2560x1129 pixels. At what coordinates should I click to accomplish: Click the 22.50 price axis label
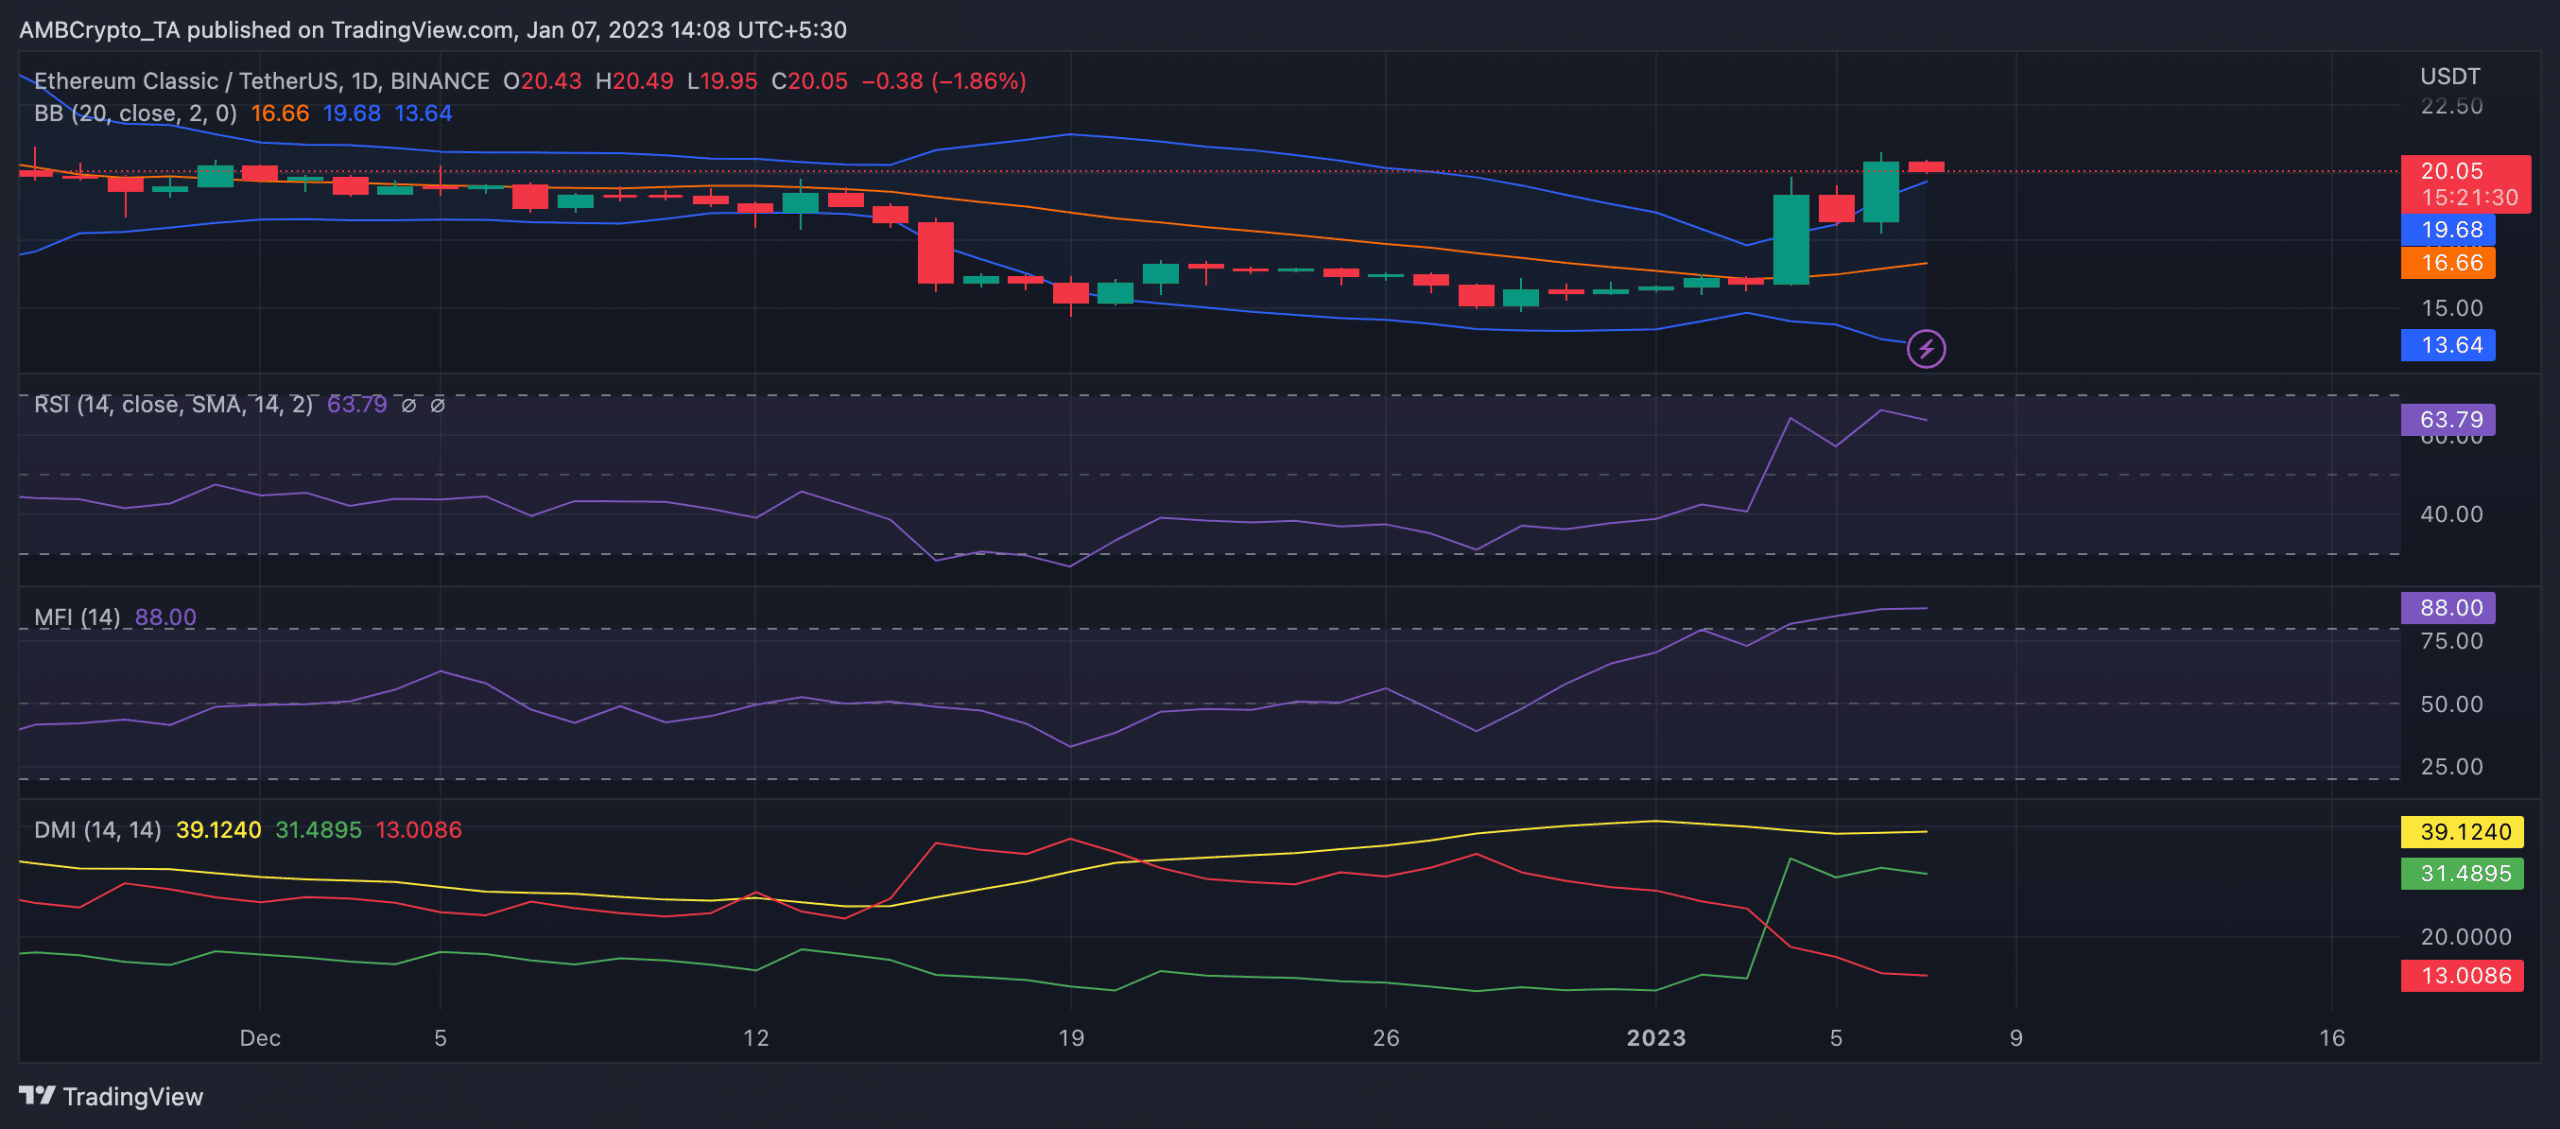tap(2452, 106)
